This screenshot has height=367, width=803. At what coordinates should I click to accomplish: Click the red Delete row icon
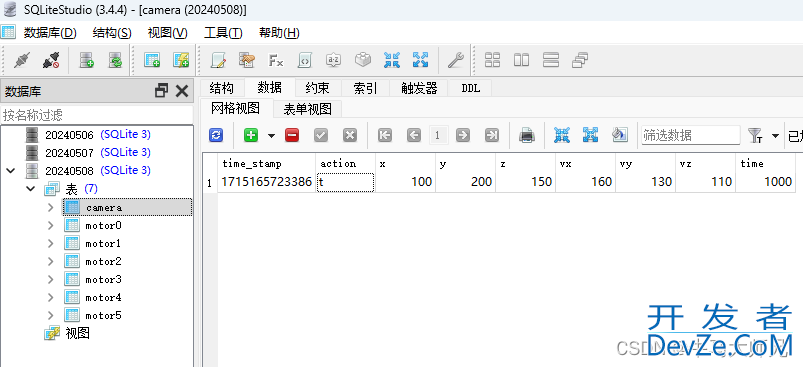point(292,136)
